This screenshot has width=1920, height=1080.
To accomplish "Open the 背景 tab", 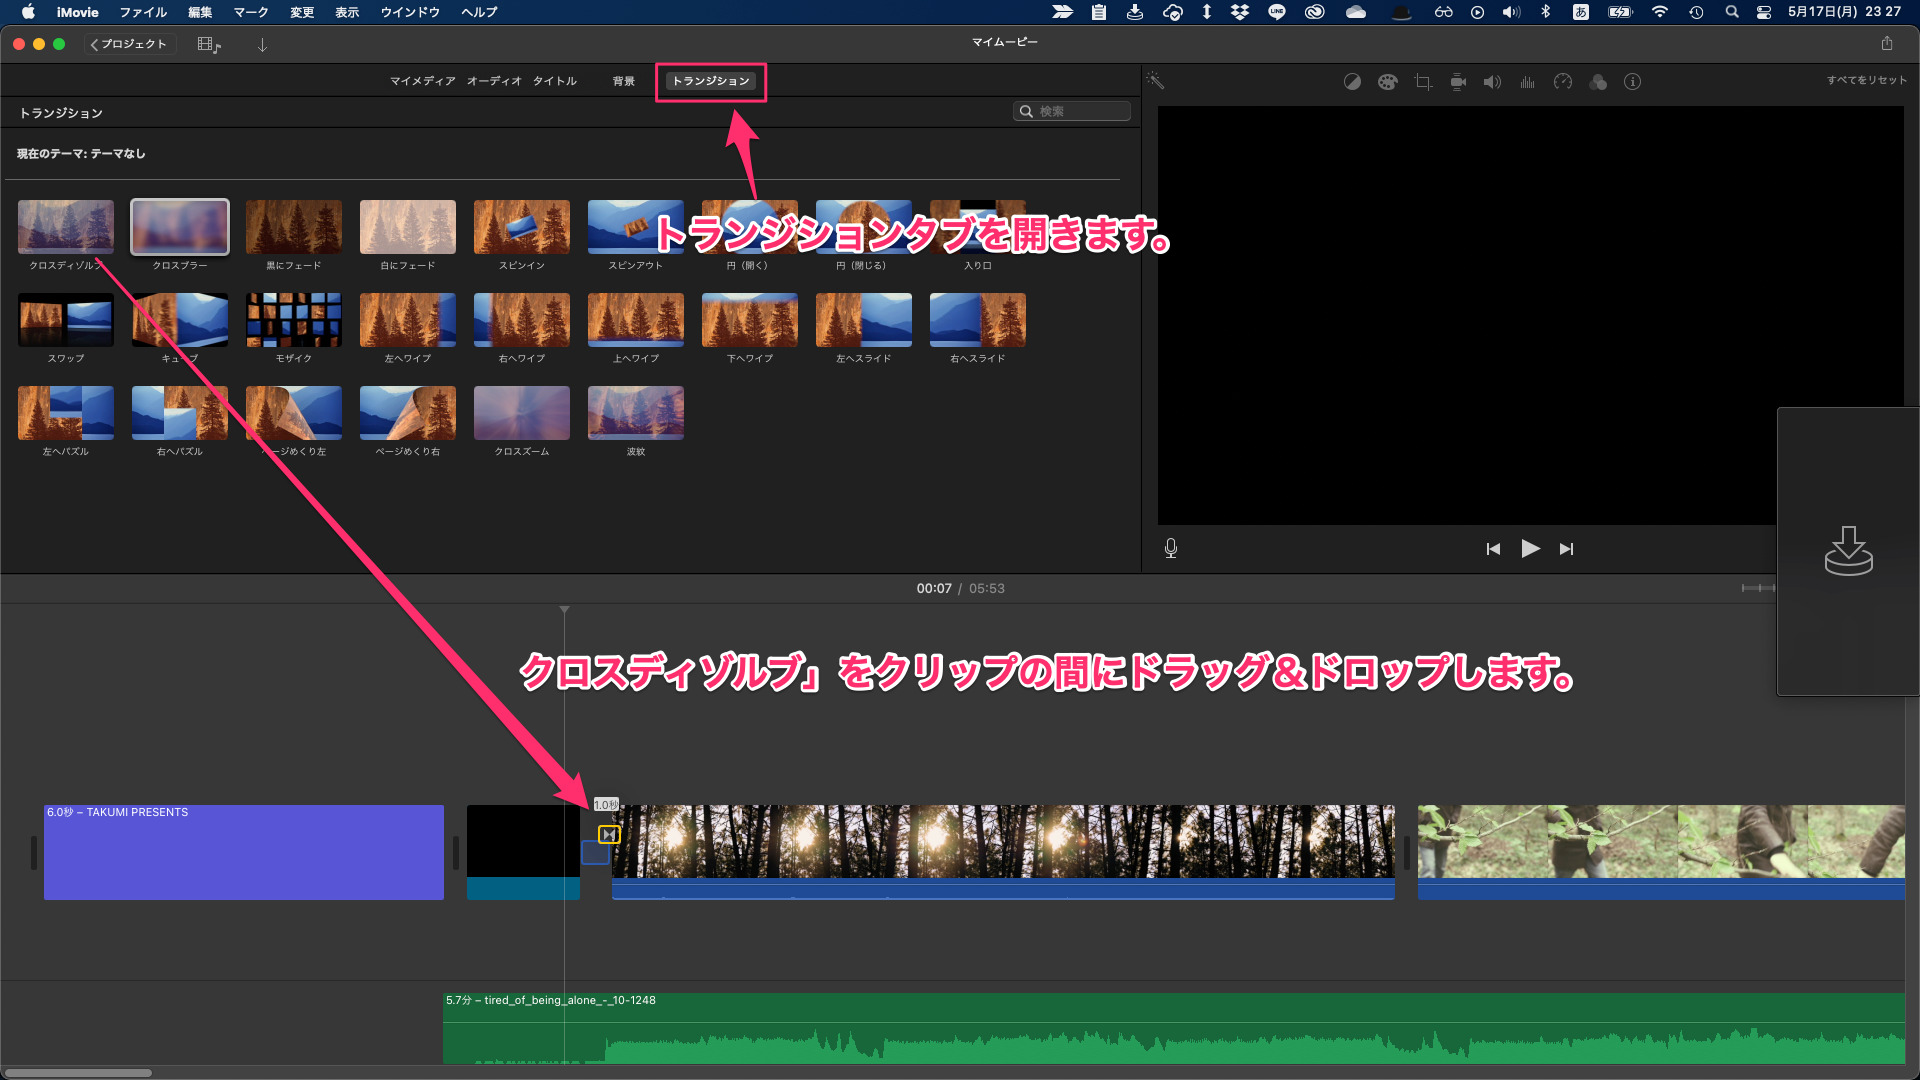I will [x=623, y=81].
